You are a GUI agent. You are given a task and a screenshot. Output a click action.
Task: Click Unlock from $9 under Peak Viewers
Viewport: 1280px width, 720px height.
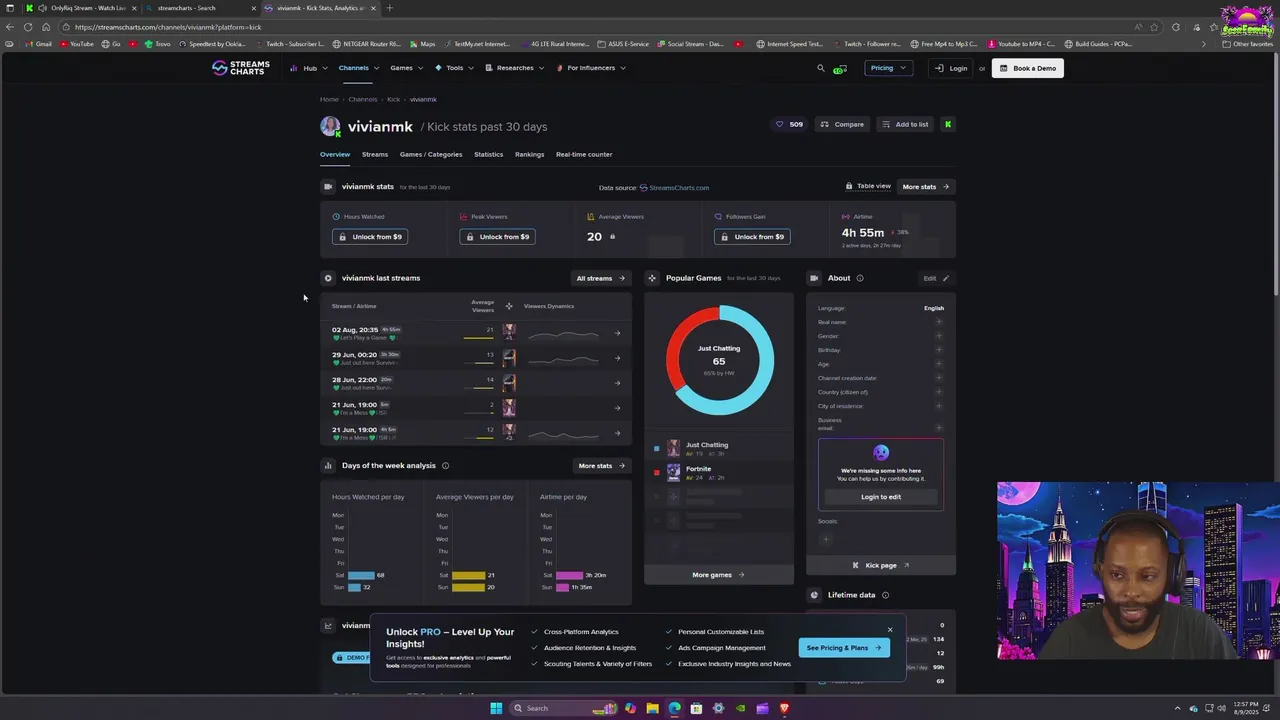[x=497, y=237]
